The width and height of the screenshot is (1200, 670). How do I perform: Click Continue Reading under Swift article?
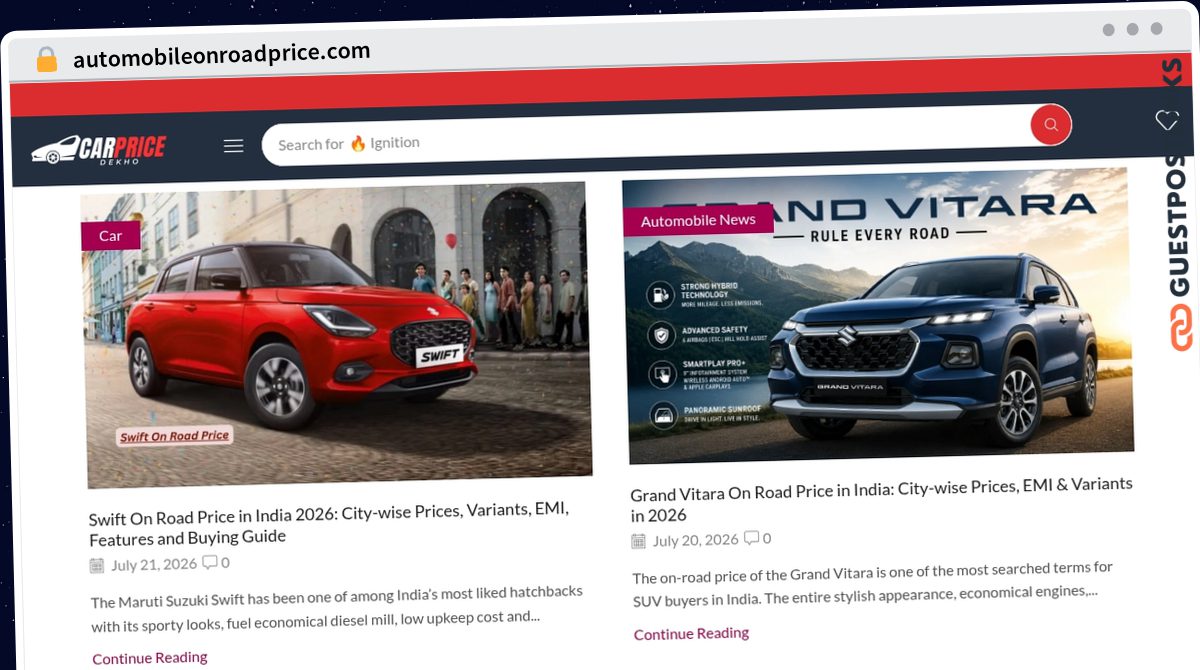[150, 658]
